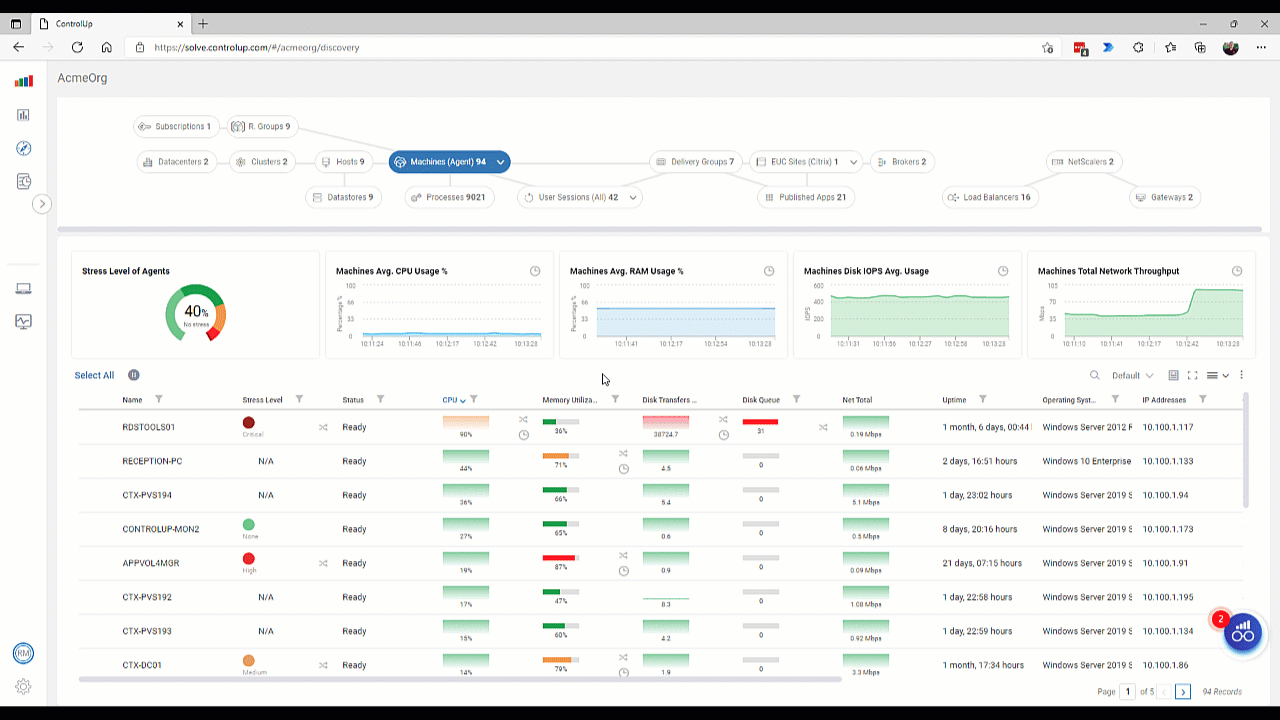
Task: Select the Brokers 2 node
Action: coord(901,161)
